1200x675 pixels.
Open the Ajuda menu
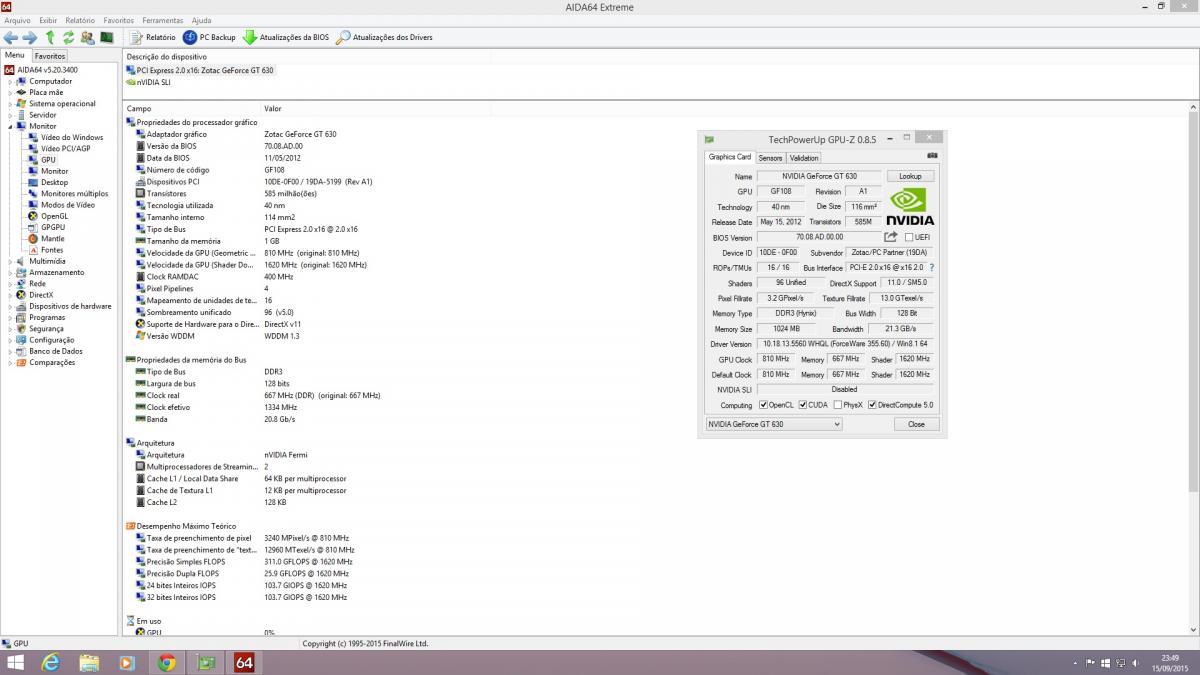click(x=201, y=20)
